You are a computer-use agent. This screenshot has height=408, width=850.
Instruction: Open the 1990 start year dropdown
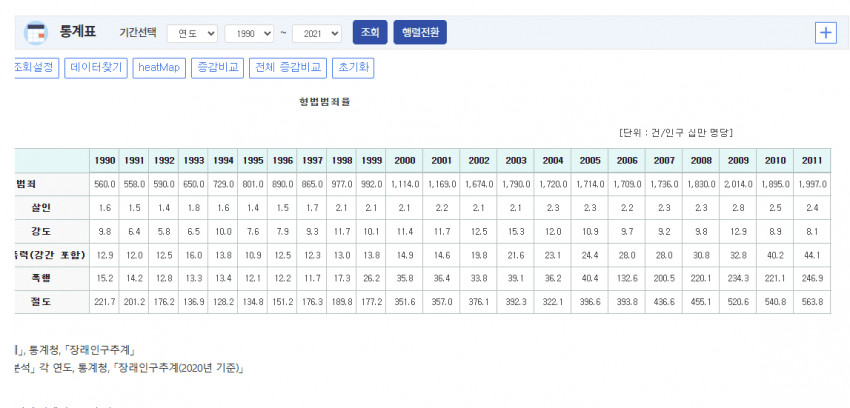coord(249,33)
